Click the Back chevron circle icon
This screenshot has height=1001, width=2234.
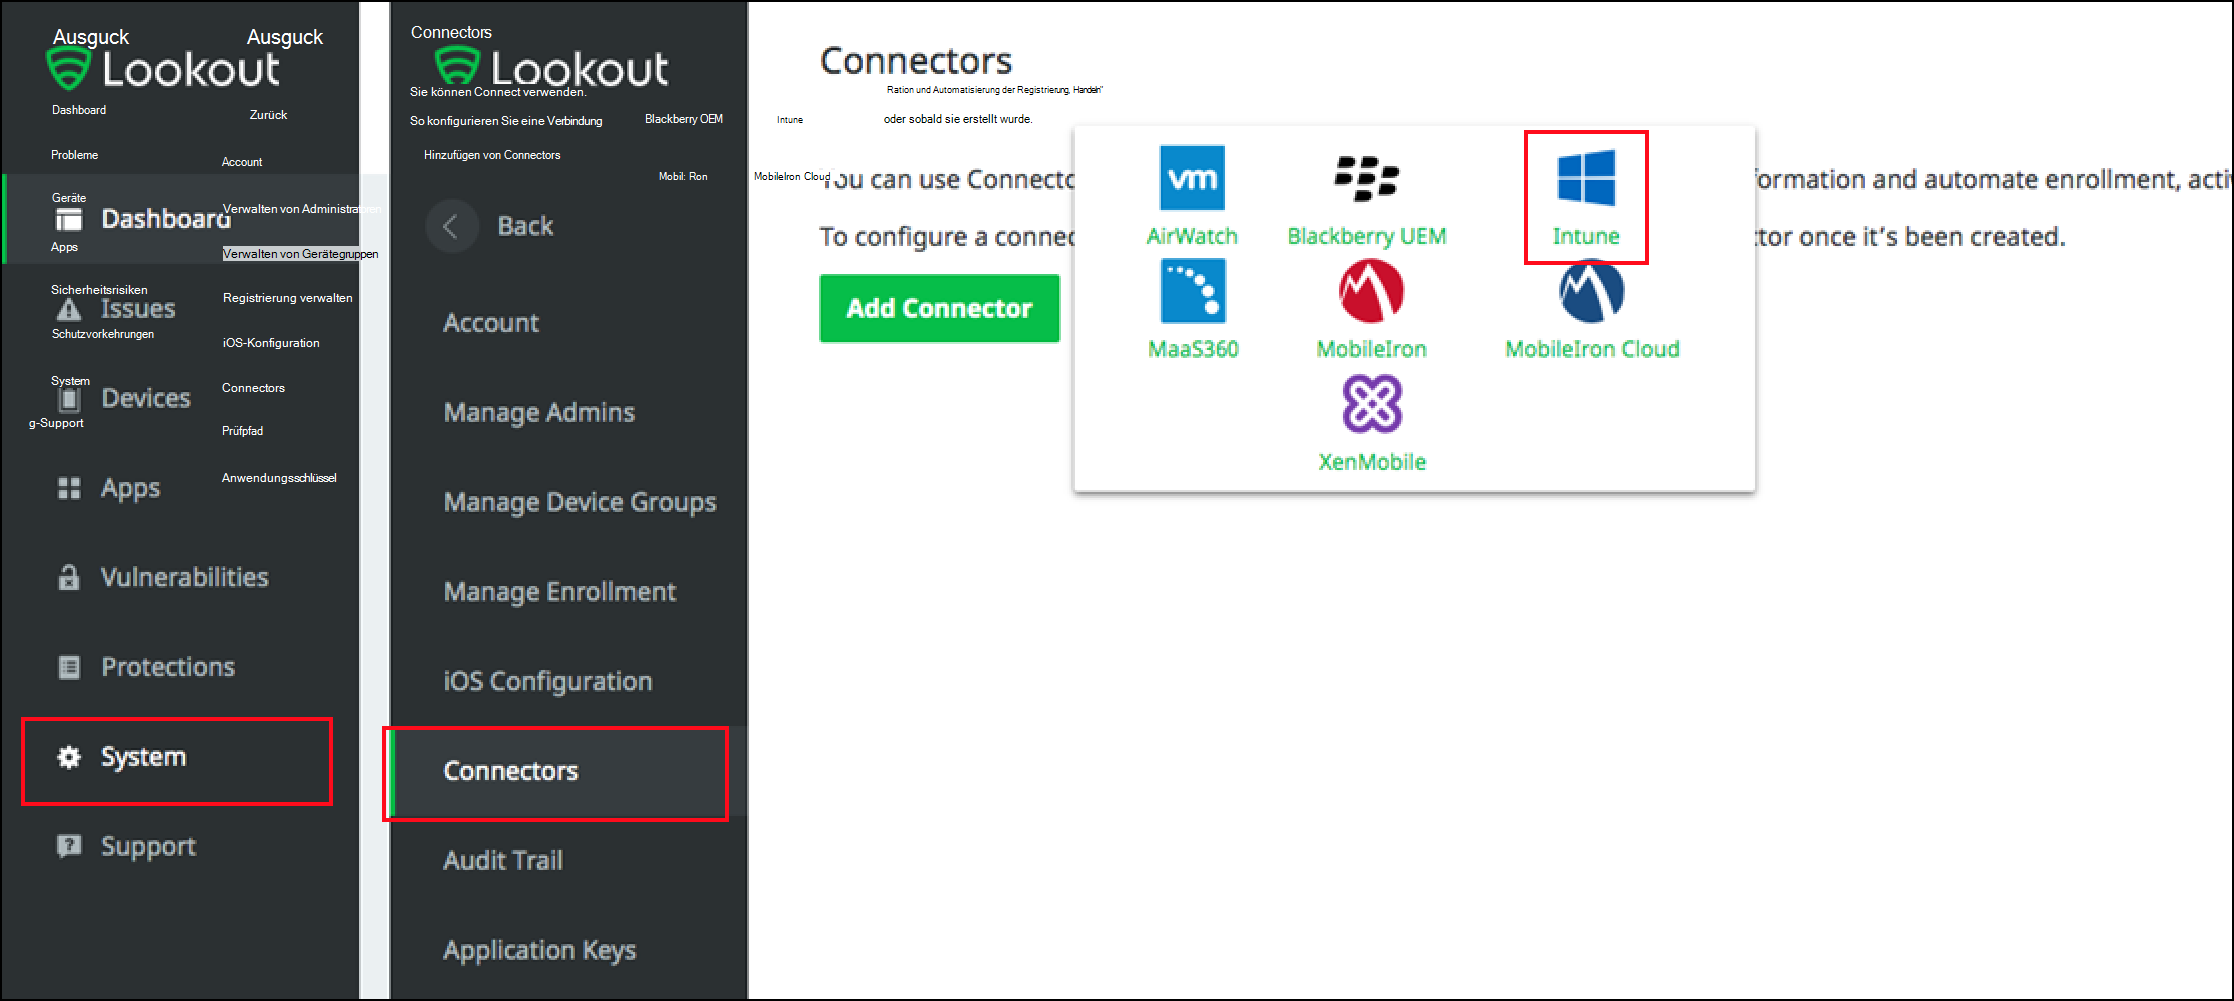pyautogui.click(x=451, y=226)
